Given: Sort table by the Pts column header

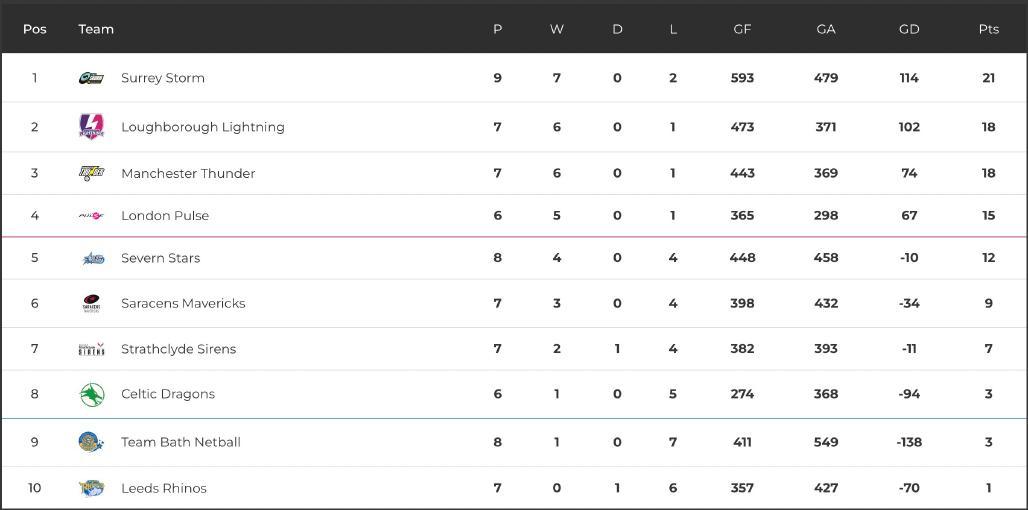Looking at the screenshot, I should click(988, 29).
